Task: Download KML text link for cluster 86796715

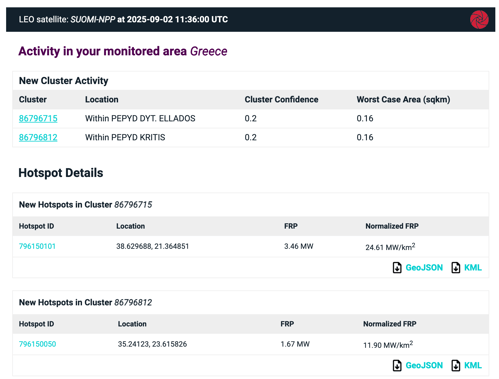Action: click(x=473, y=267)
